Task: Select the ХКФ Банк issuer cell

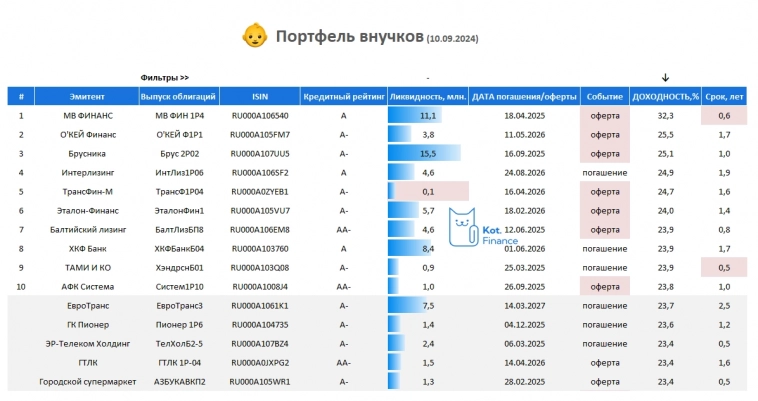Action: [87, 249]
